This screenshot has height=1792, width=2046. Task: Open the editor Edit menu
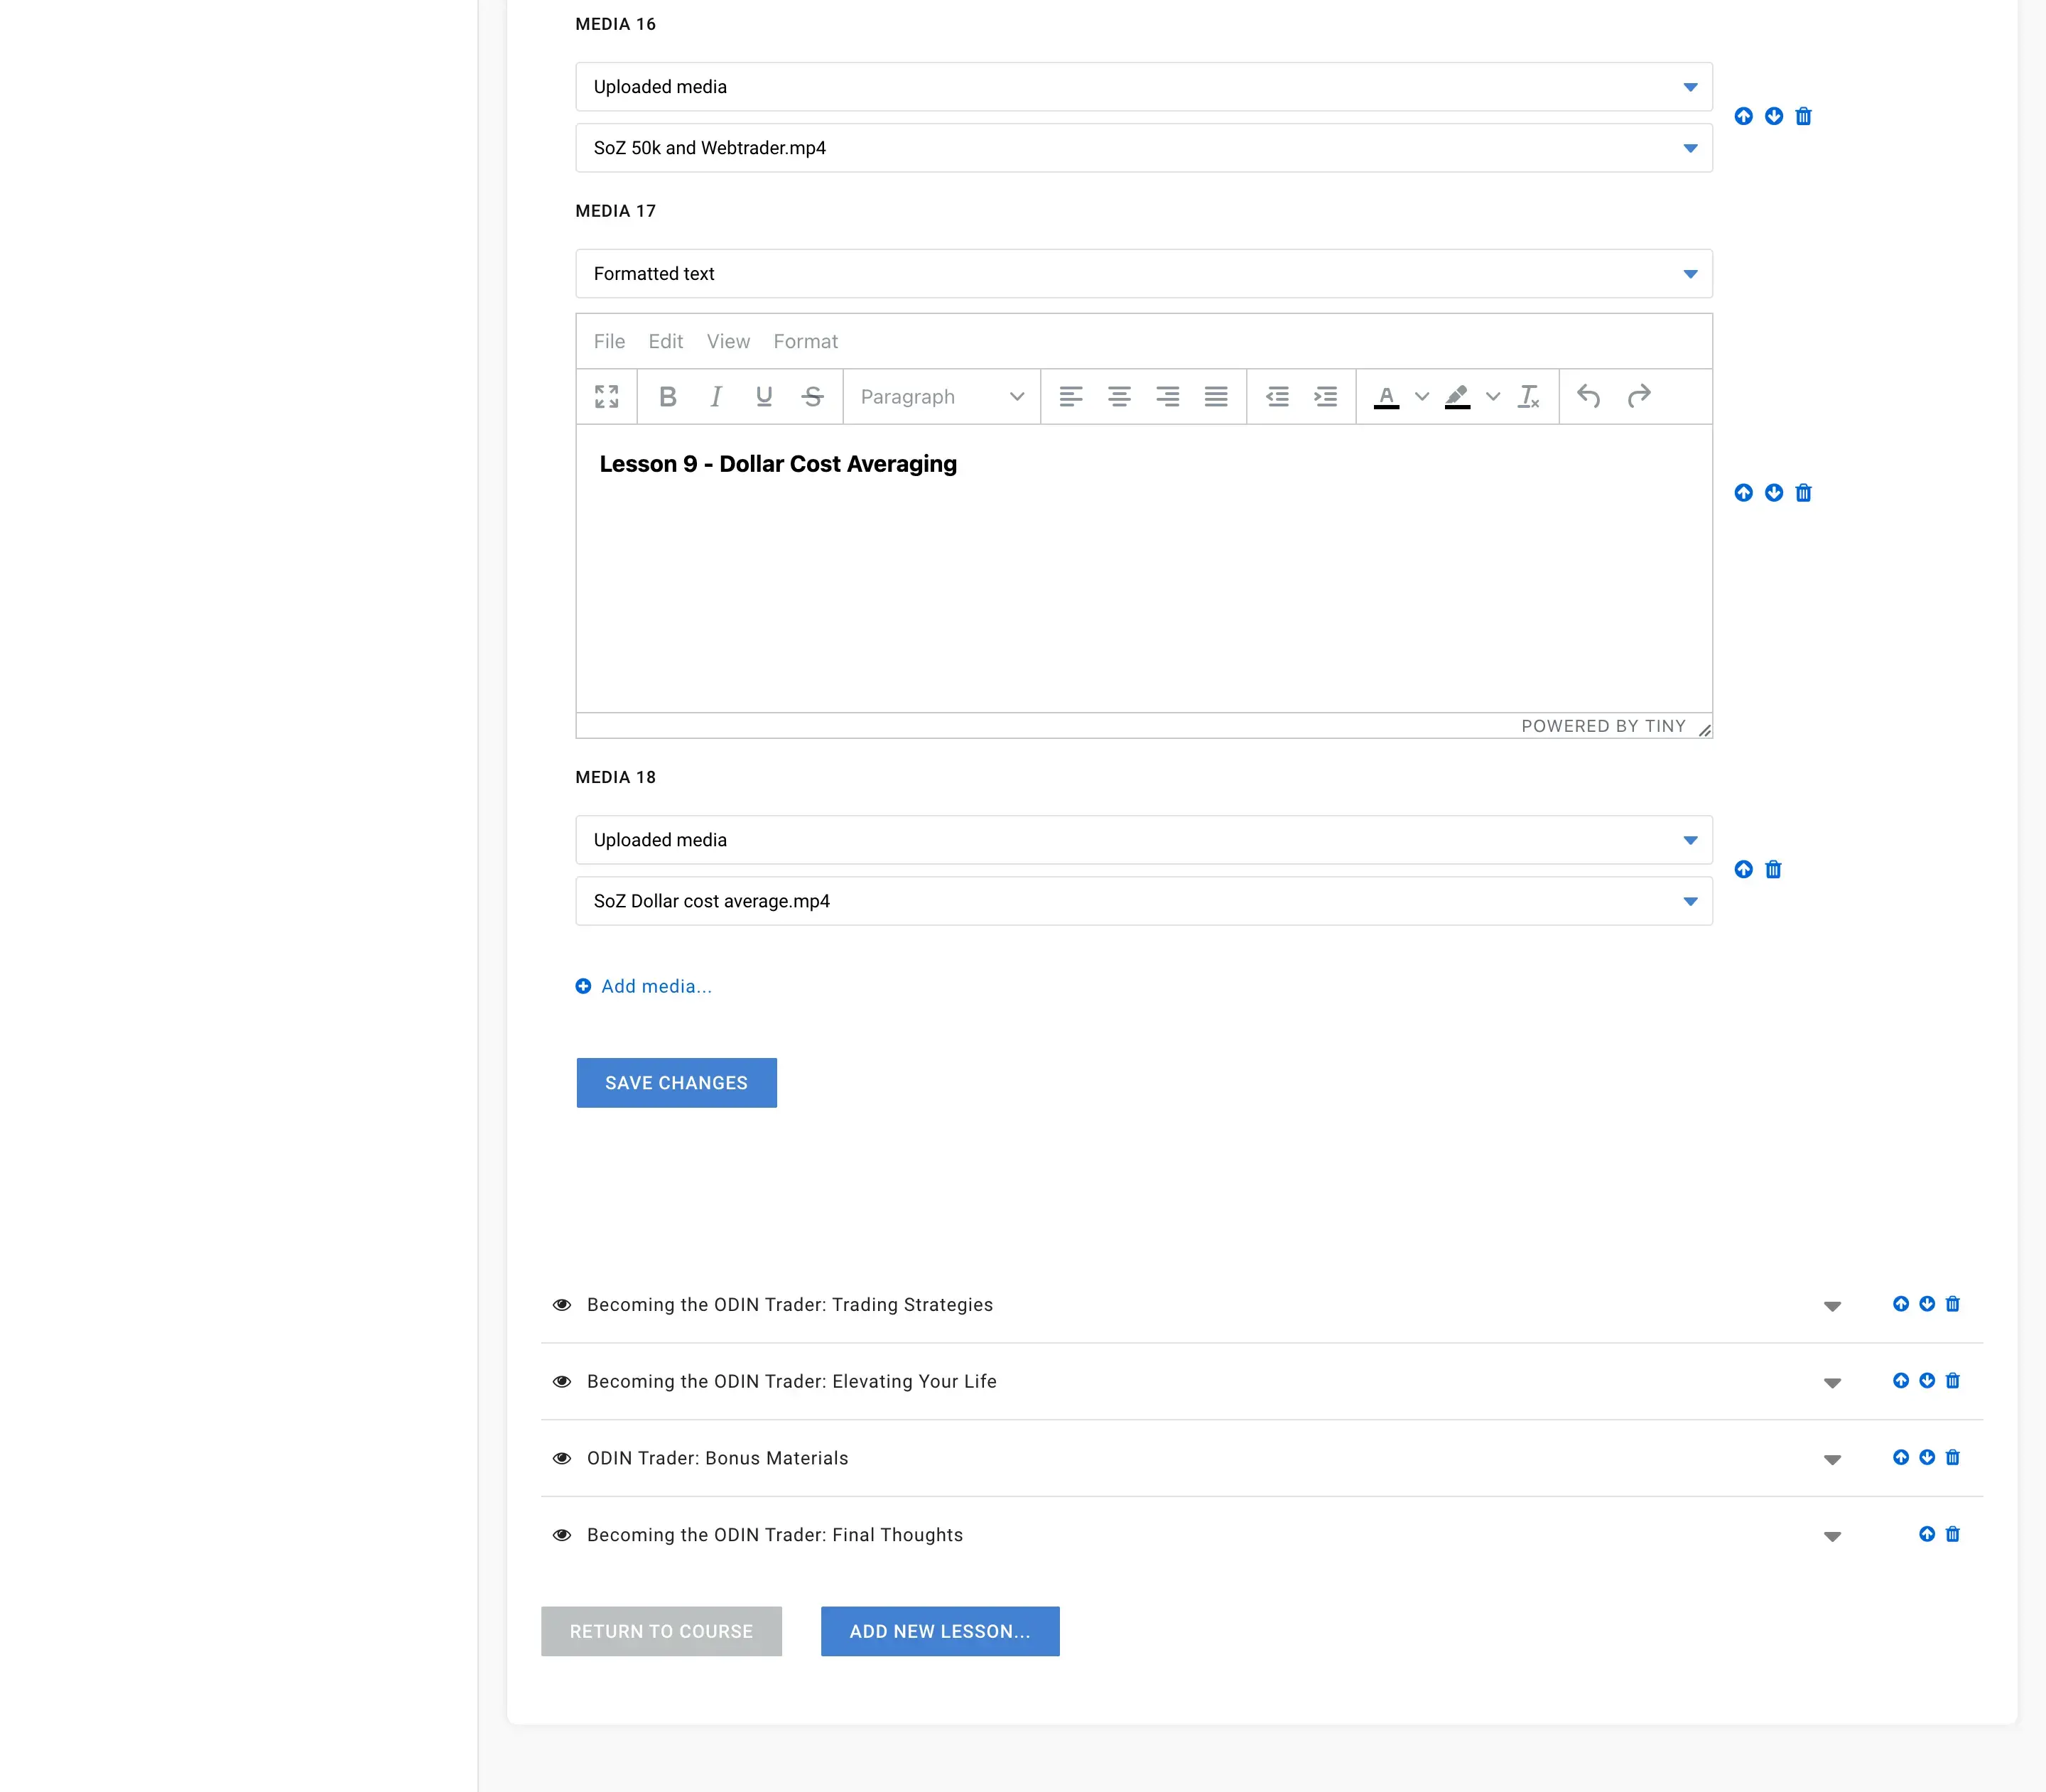coord(666,342)
